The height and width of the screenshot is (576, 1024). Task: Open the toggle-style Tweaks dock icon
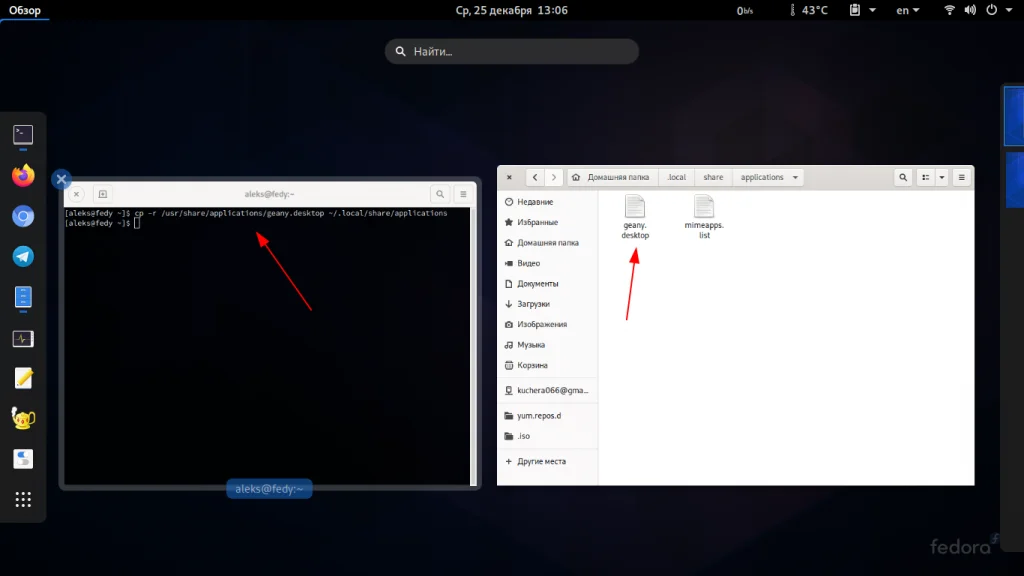click(x=23, y=459)
